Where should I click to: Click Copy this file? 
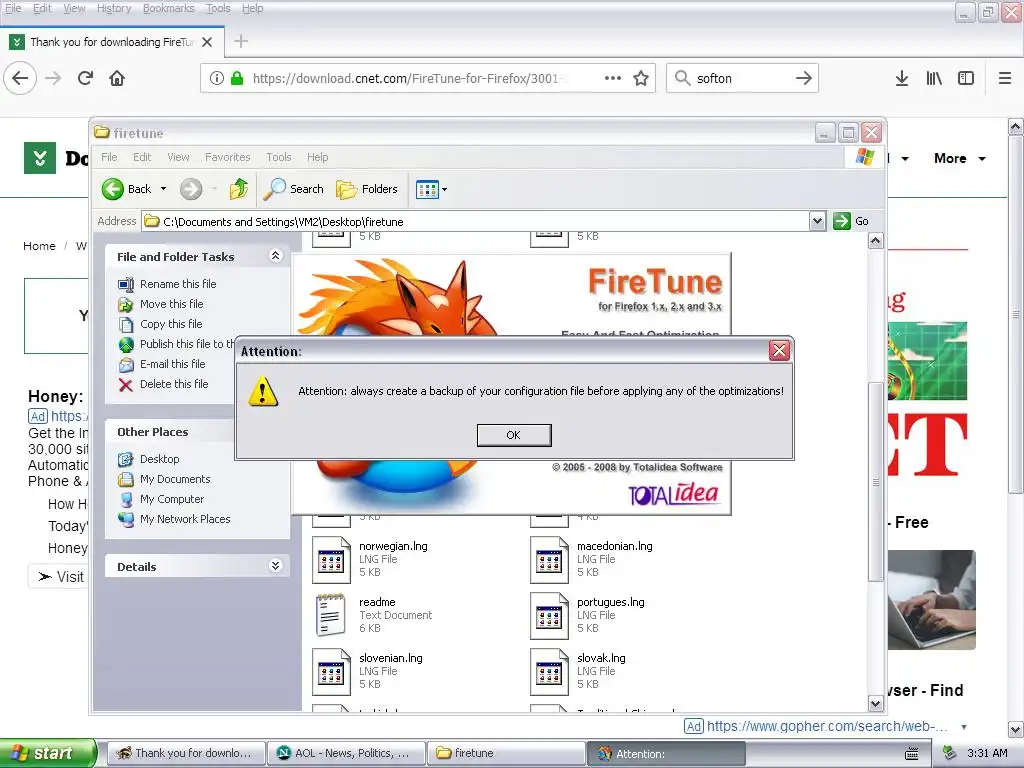(x=171, y=324)
